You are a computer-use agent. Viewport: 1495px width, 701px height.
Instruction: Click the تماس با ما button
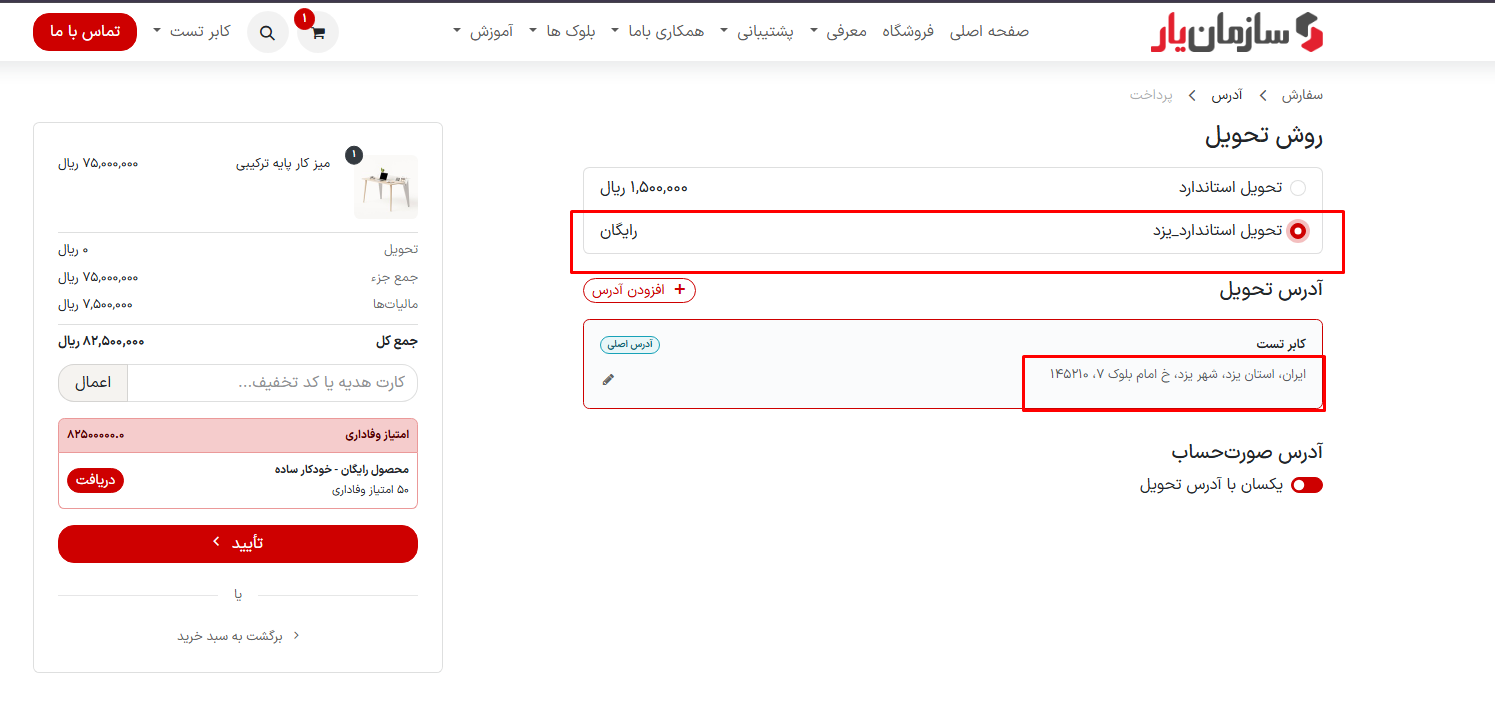tap(85, 31)
